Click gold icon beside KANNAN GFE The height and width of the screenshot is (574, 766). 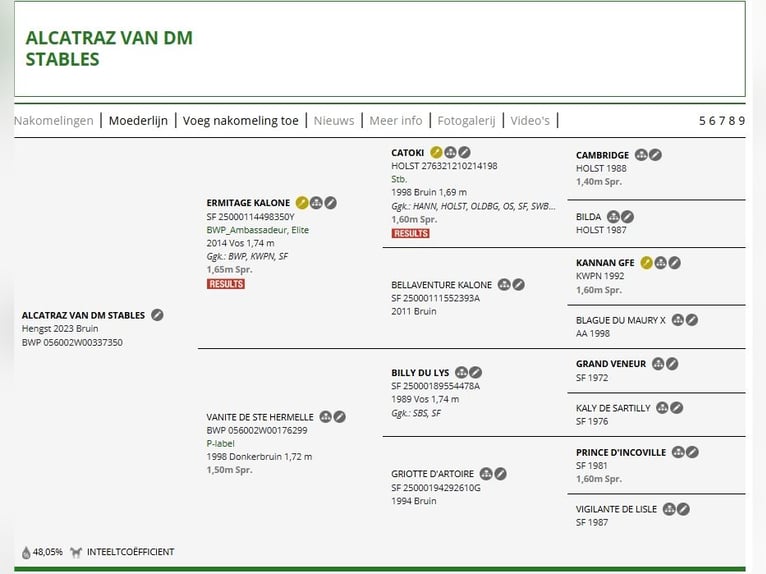point(646,263)
